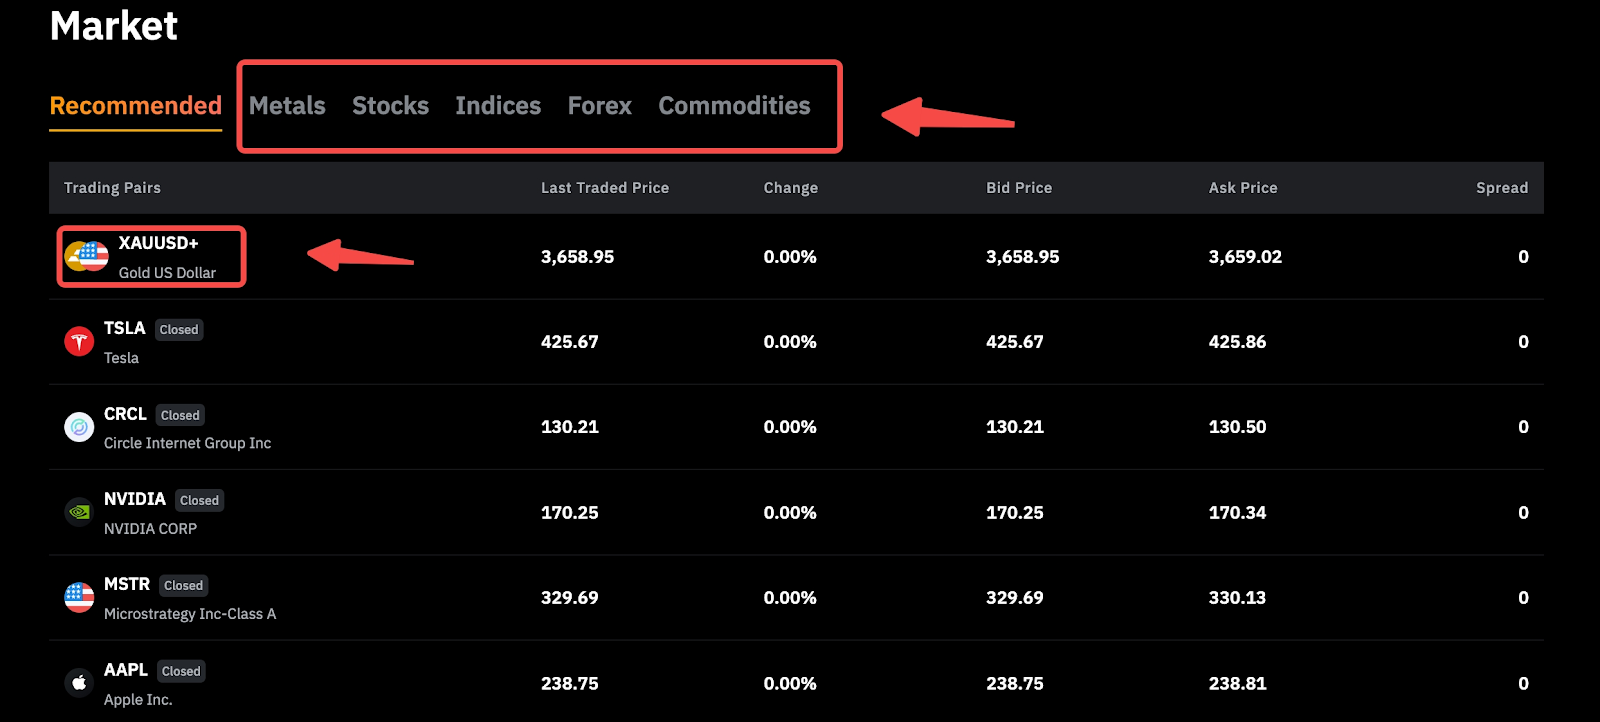Screen dimensions: 1600x722
Task: Click the Closed badge next to AAPL
Action: pos(181,671)
